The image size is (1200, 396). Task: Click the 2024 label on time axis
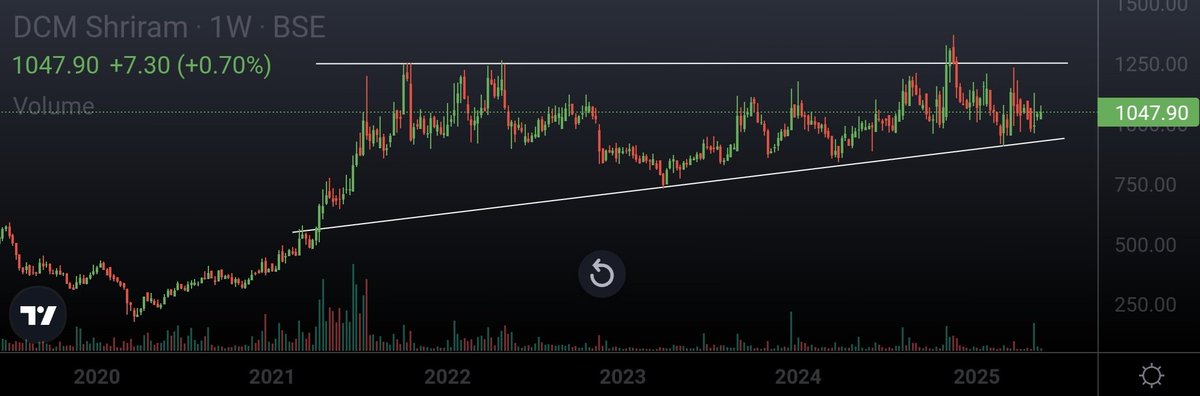pyautogui.click(x=799, y=377)
